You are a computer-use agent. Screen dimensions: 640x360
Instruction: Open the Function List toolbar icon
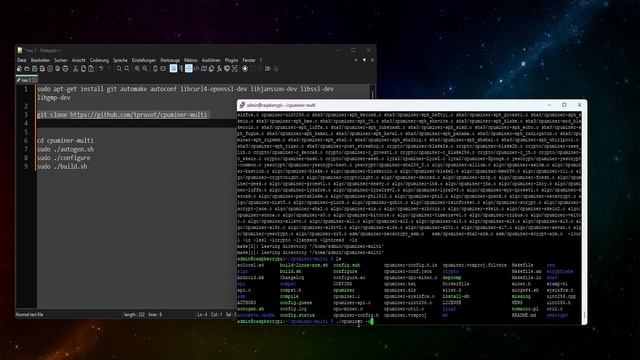[x=220, y=69]
